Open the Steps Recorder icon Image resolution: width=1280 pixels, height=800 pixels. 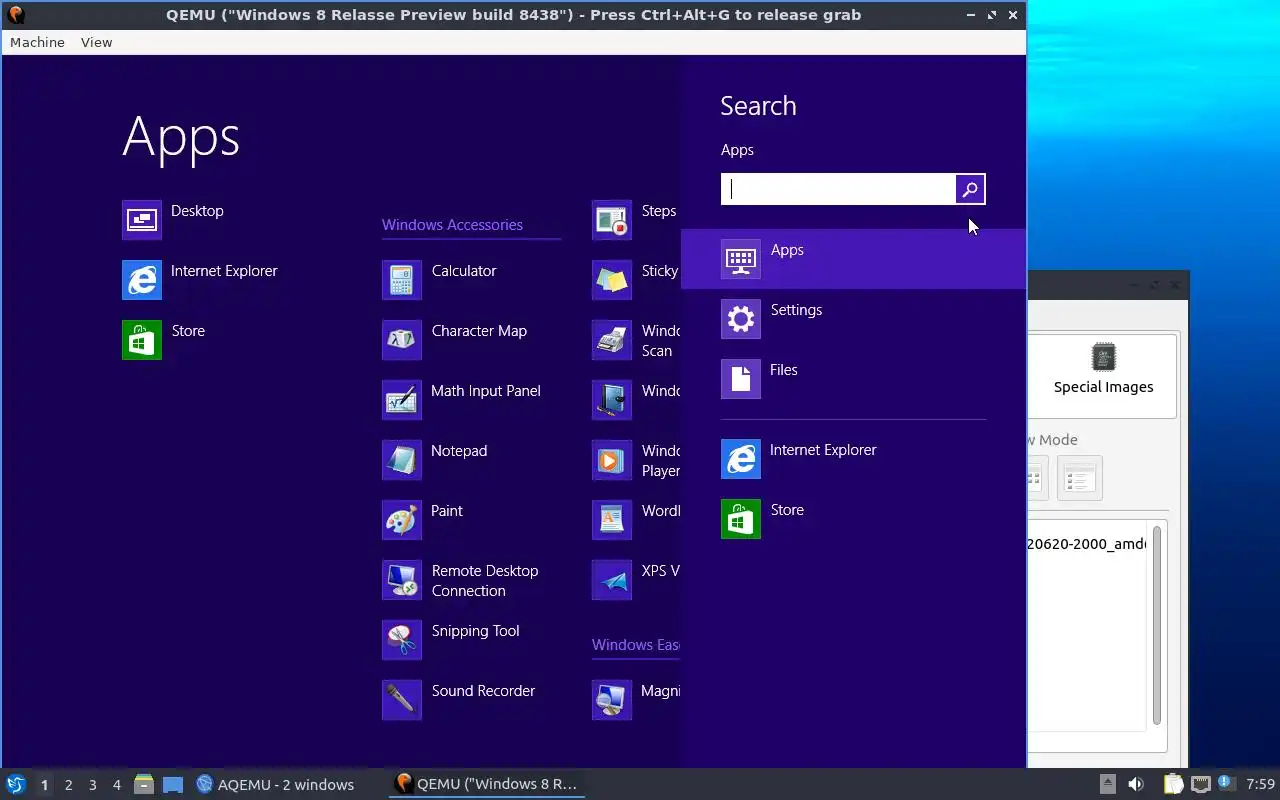(x=612, y=220)
